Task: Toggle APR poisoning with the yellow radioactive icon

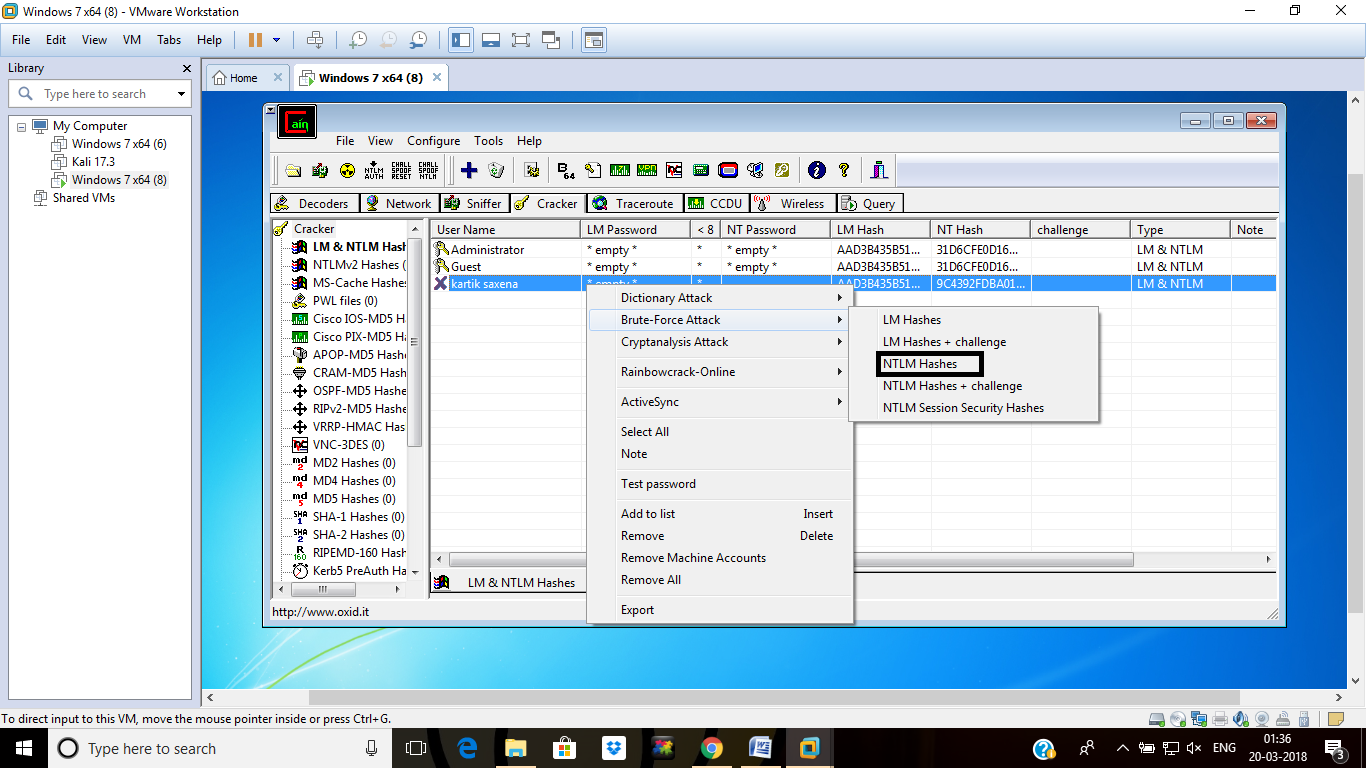Action: [347, 170]
